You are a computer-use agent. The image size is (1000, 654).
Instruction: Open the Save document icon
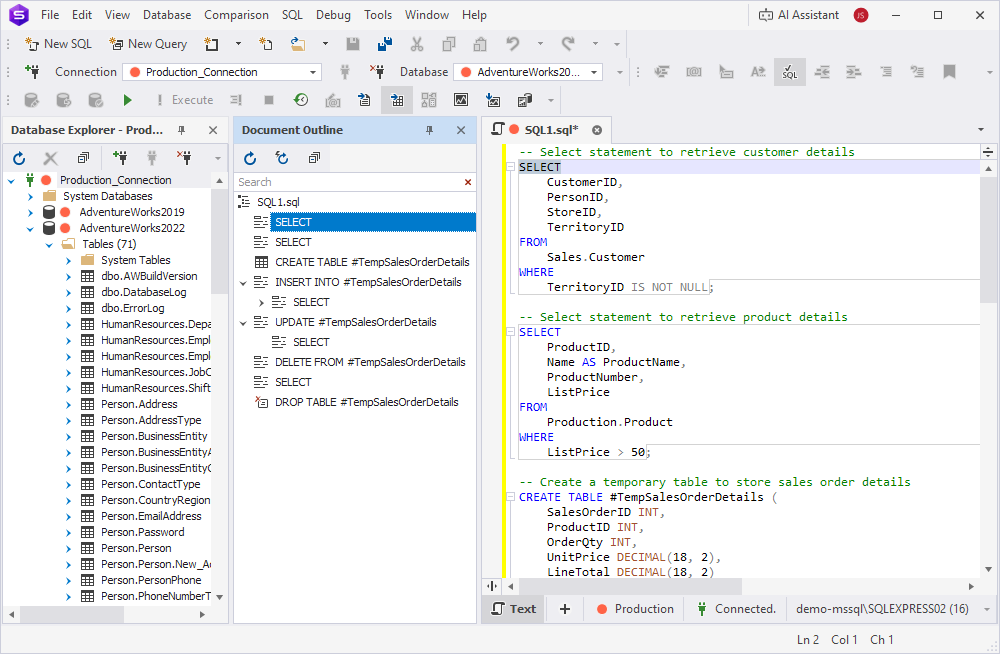coord(352,43)
